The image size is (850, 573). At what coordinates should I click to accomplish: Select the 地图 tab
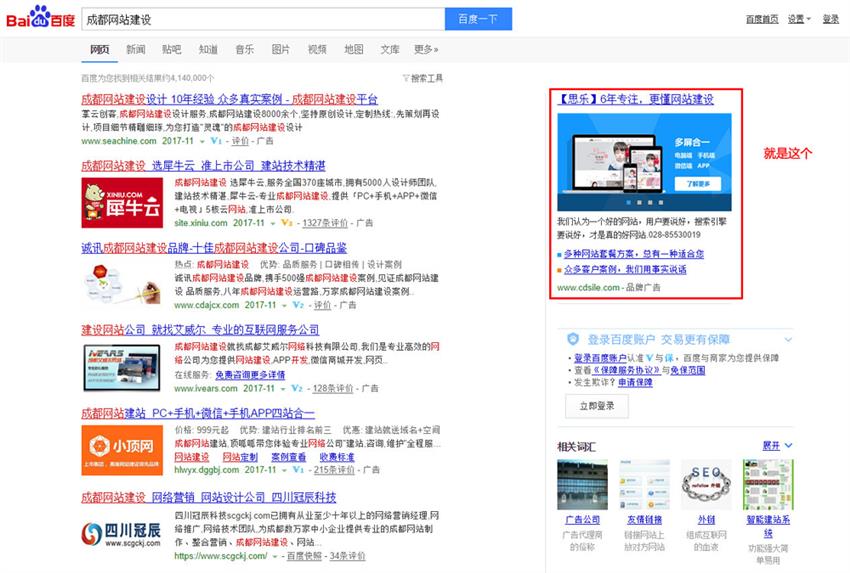[x=354, y=49]
